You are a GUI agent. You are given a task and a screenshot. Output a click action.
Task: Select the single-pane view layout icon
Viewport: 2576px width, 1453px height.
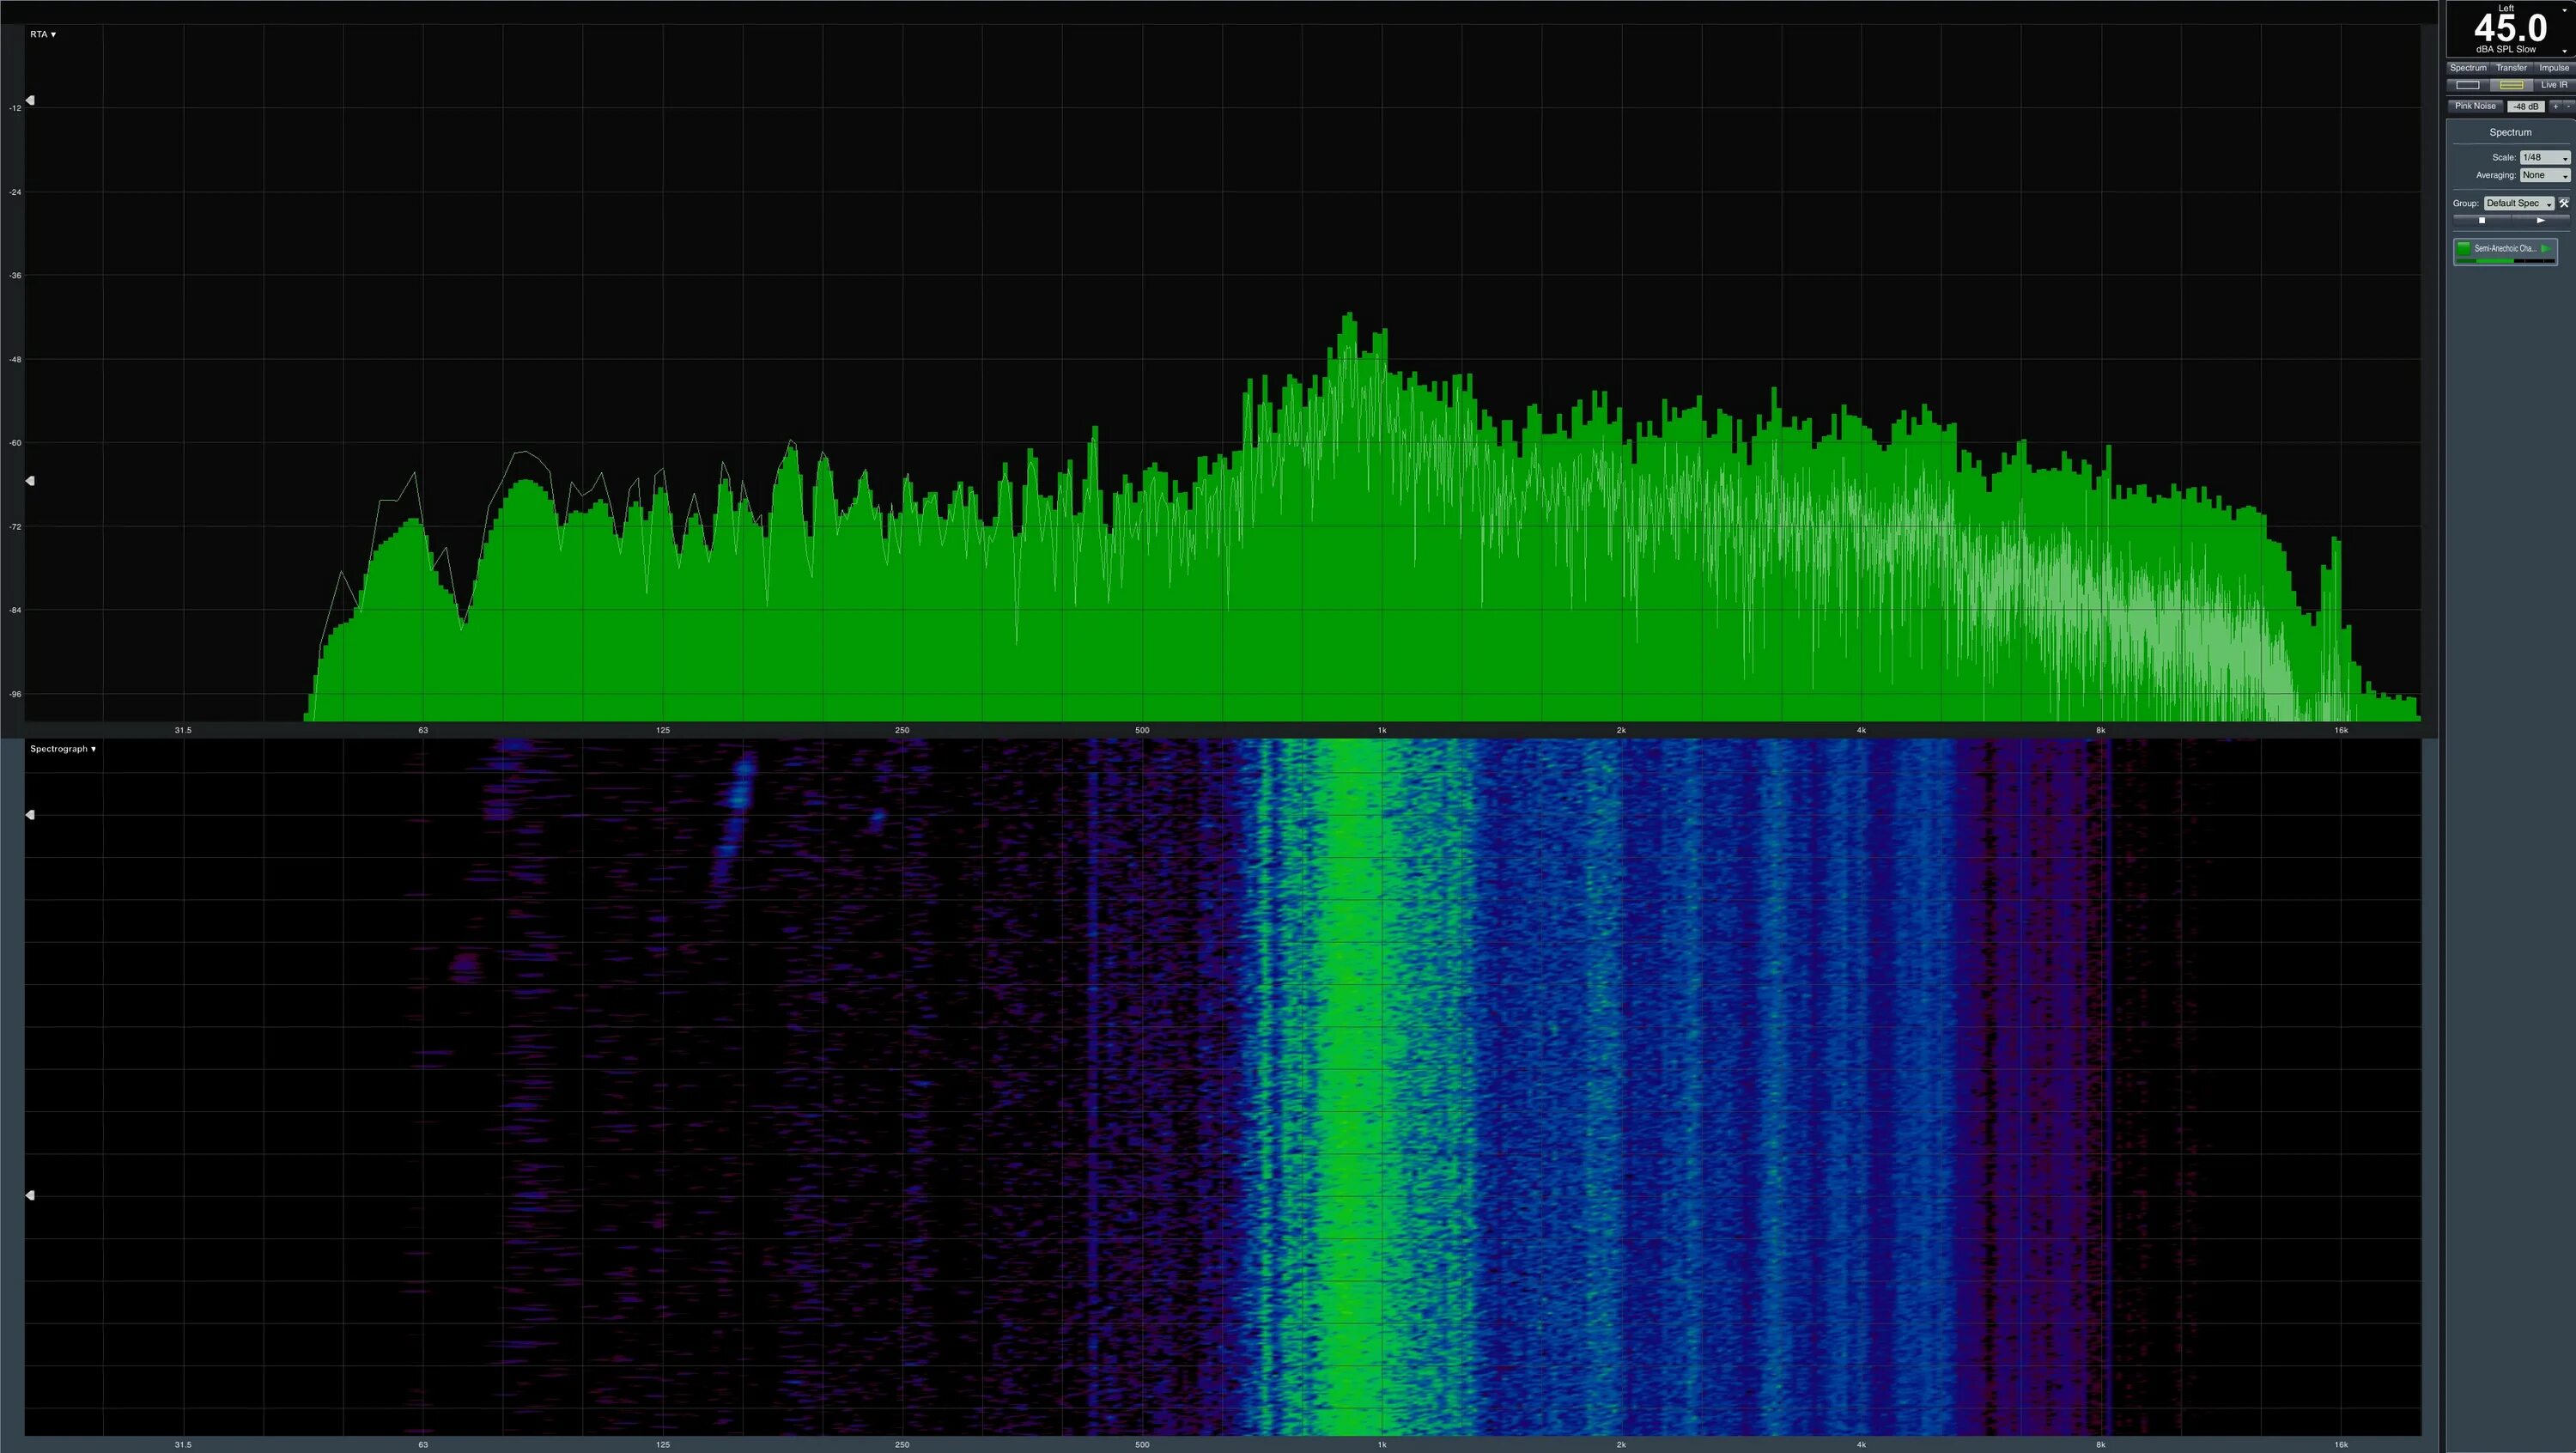click(2468, 85)
